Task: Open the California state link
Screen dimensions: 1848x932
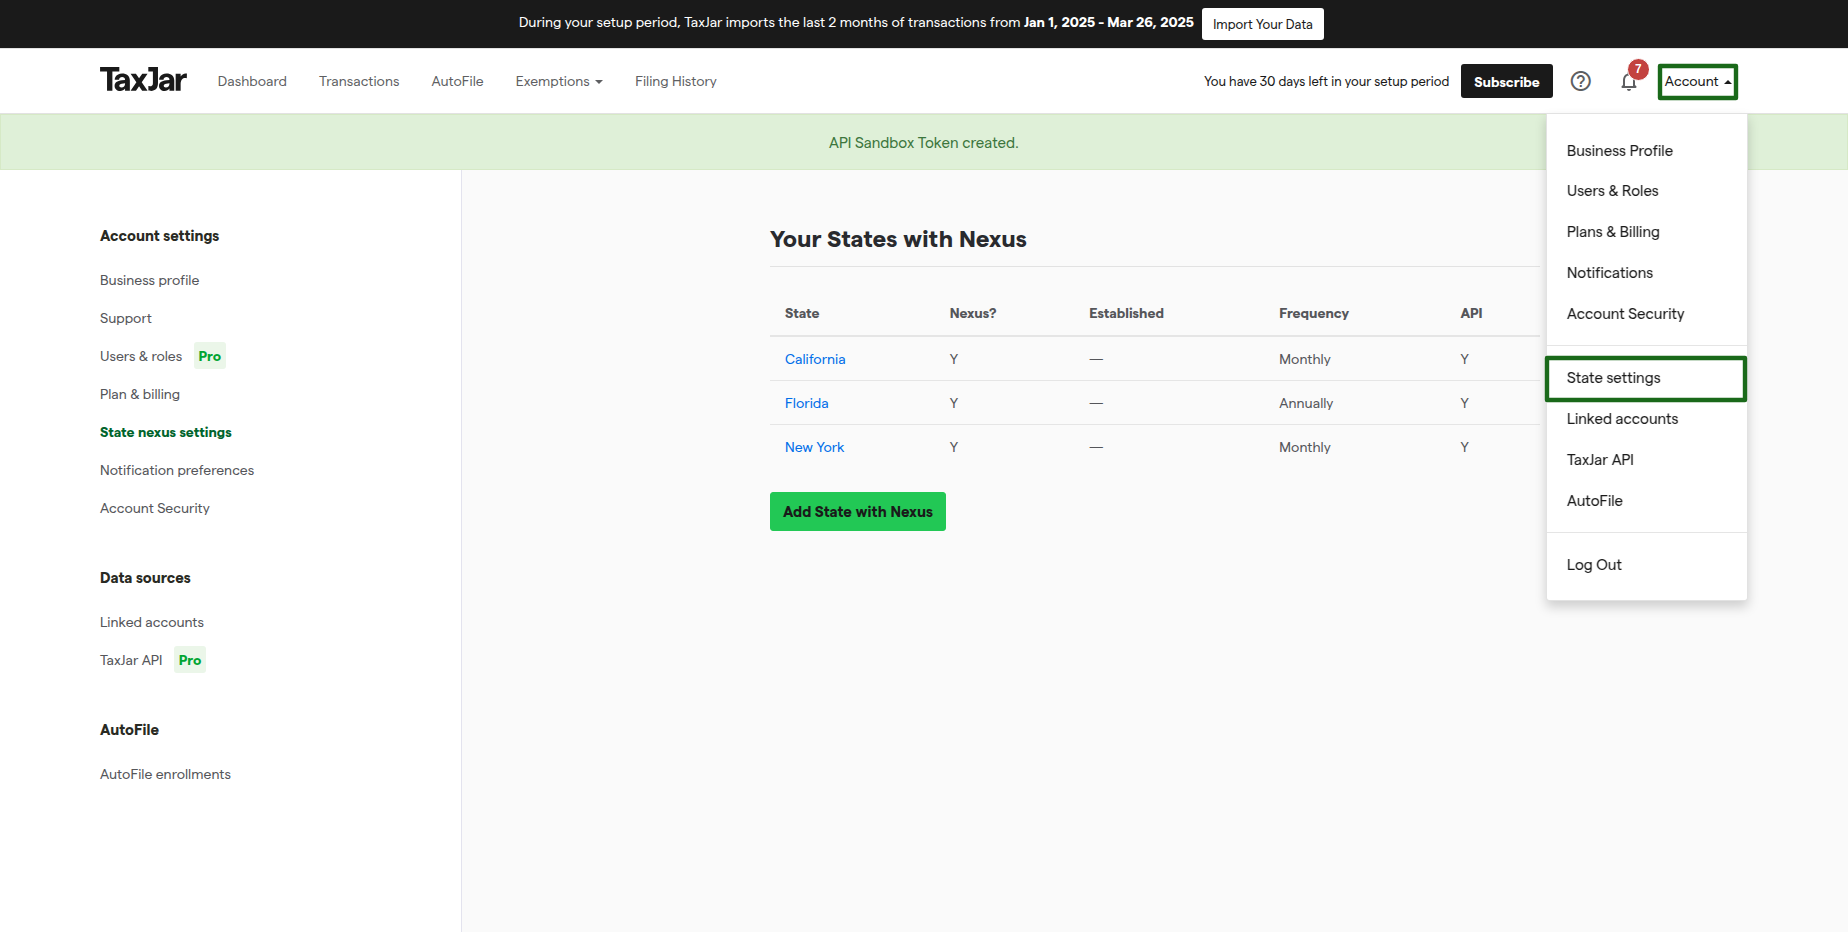Action: 815,359
